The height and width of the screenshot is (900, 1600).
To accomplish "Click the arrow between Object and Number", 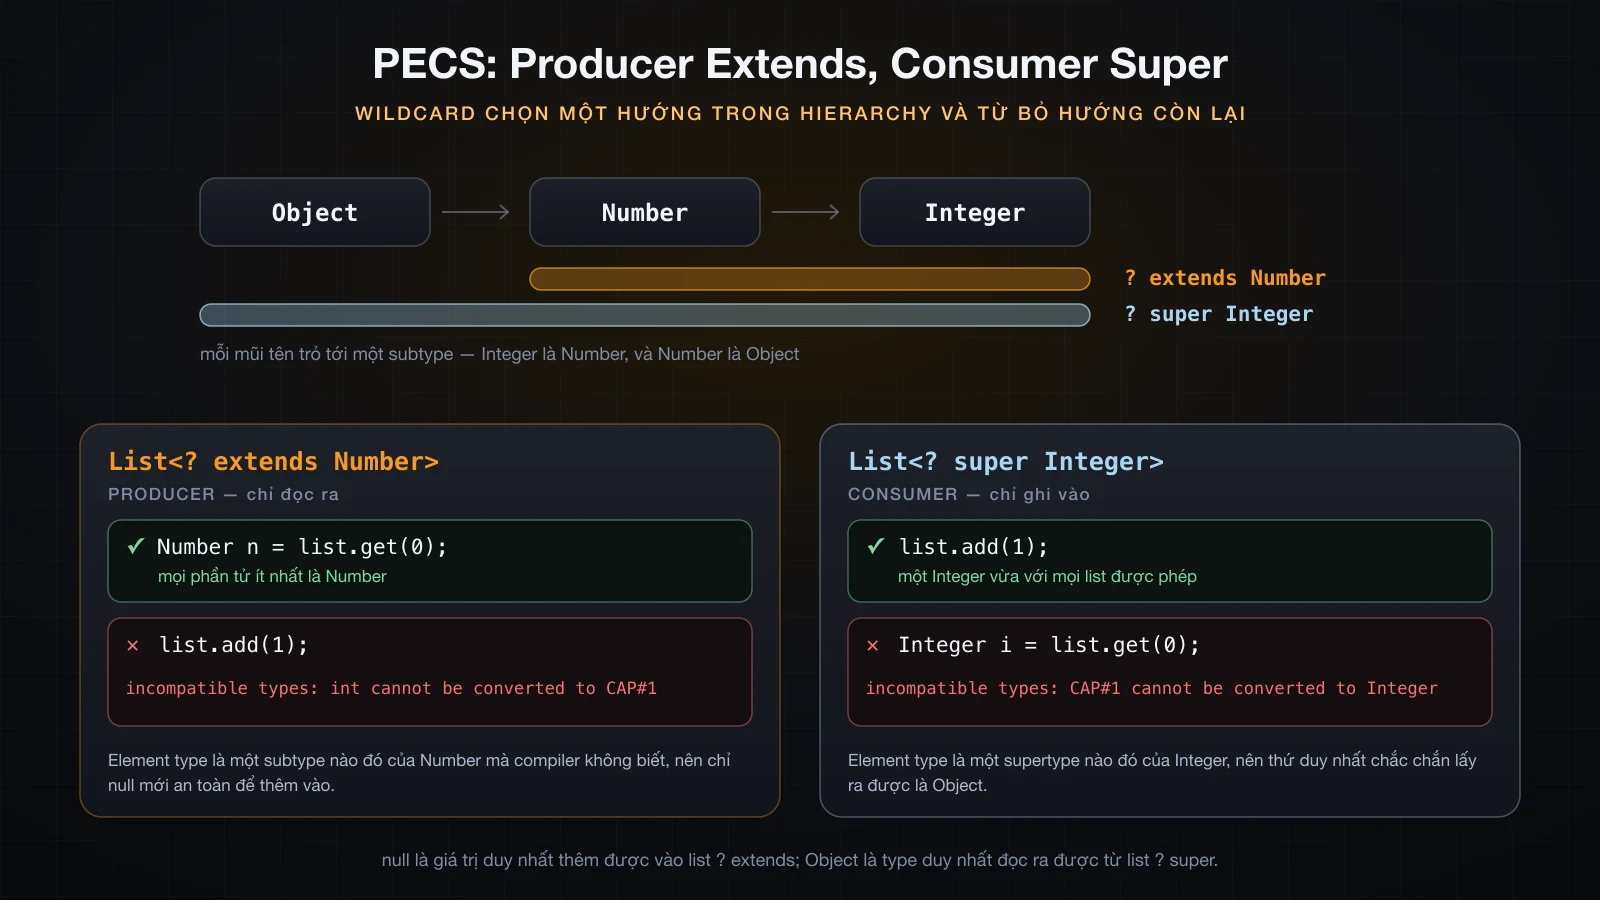I will coord(476,212).
